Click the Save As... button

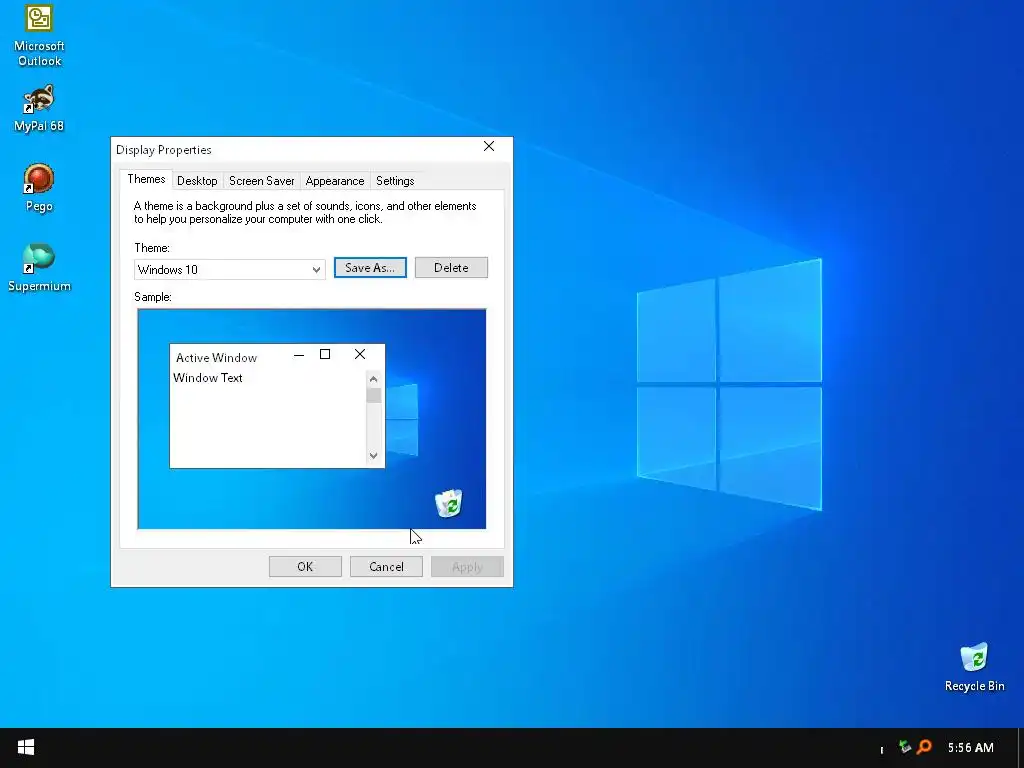pos(370,268)
